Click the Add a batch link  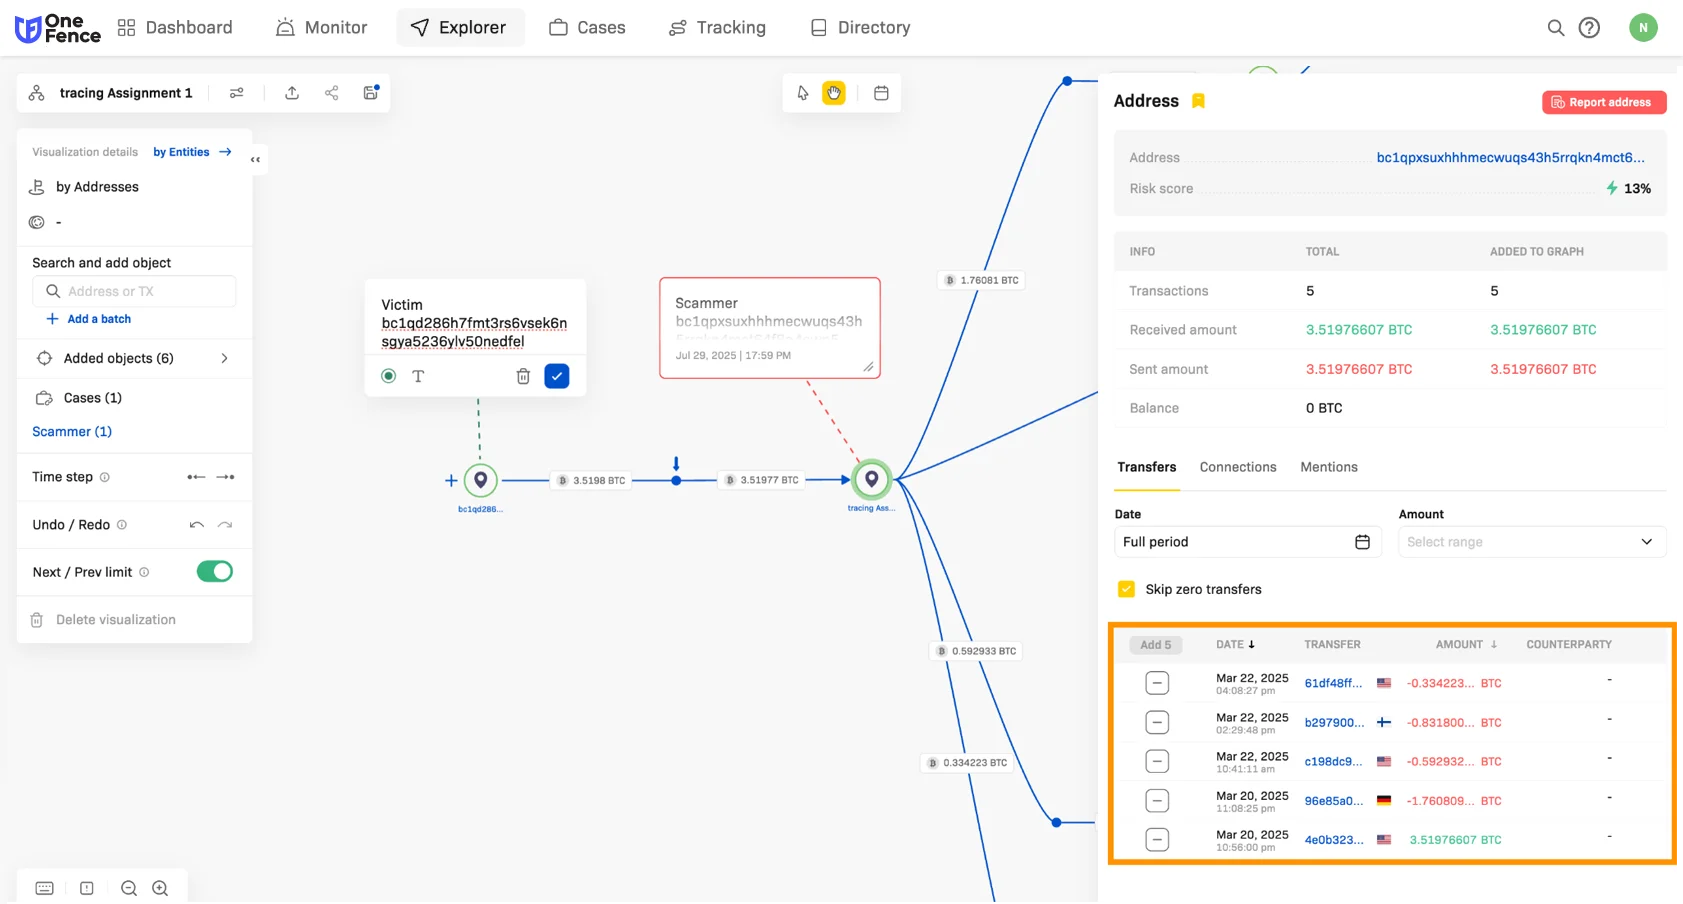[x=89, y=319]
